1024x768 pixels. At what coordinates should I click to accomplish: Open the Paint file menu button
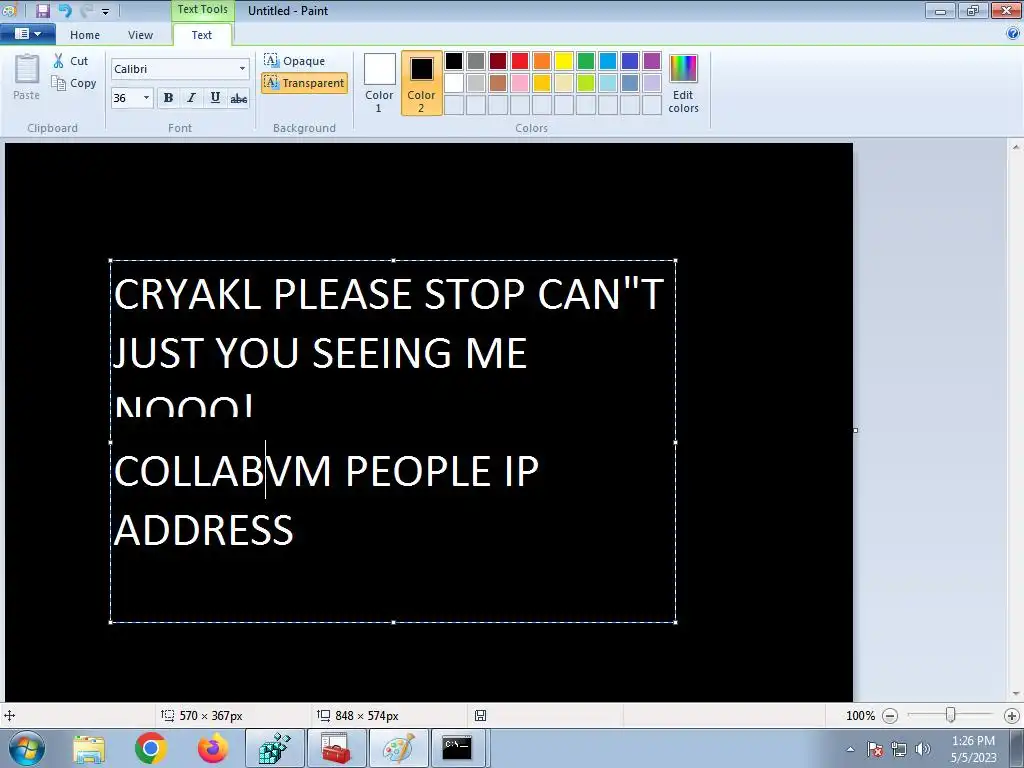(x=27, y=34)
